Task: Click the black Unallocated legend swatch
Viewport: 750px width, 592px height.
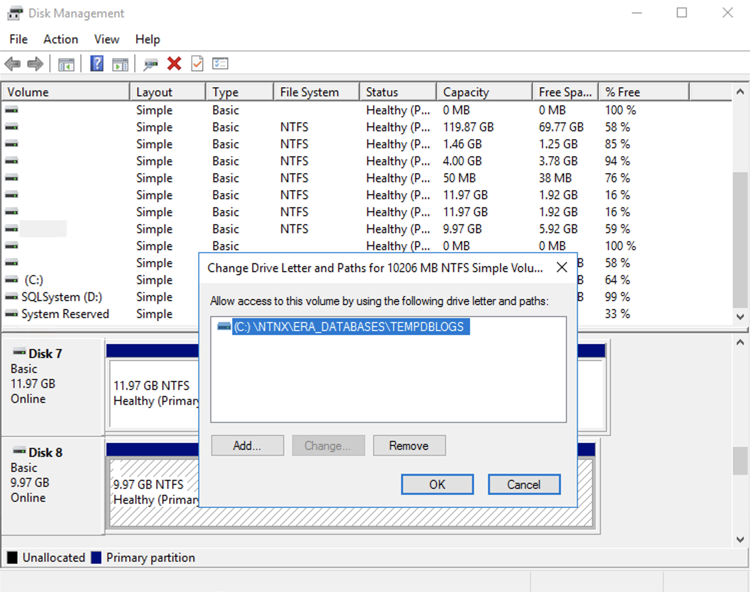Action: (x=12, y=558)
